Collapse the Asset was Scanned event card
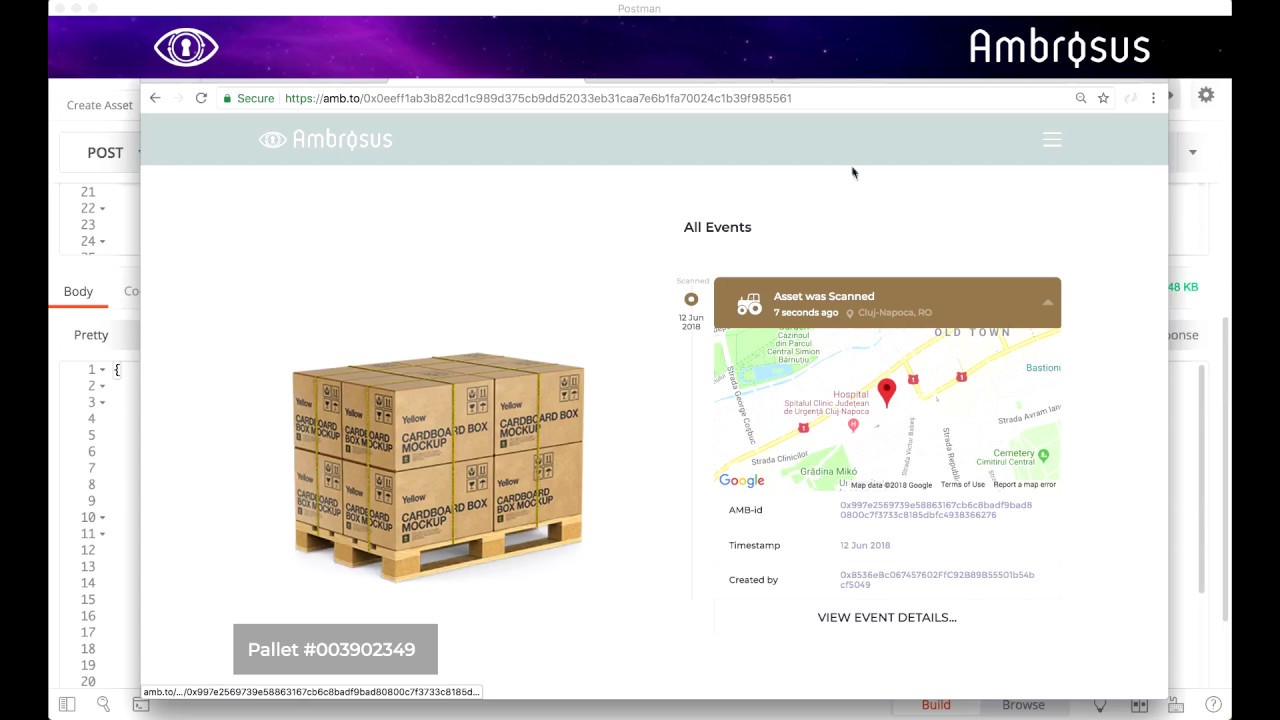Image resolution: width=1280 pixels, height=720 pixels. [x=1047, y=302]
